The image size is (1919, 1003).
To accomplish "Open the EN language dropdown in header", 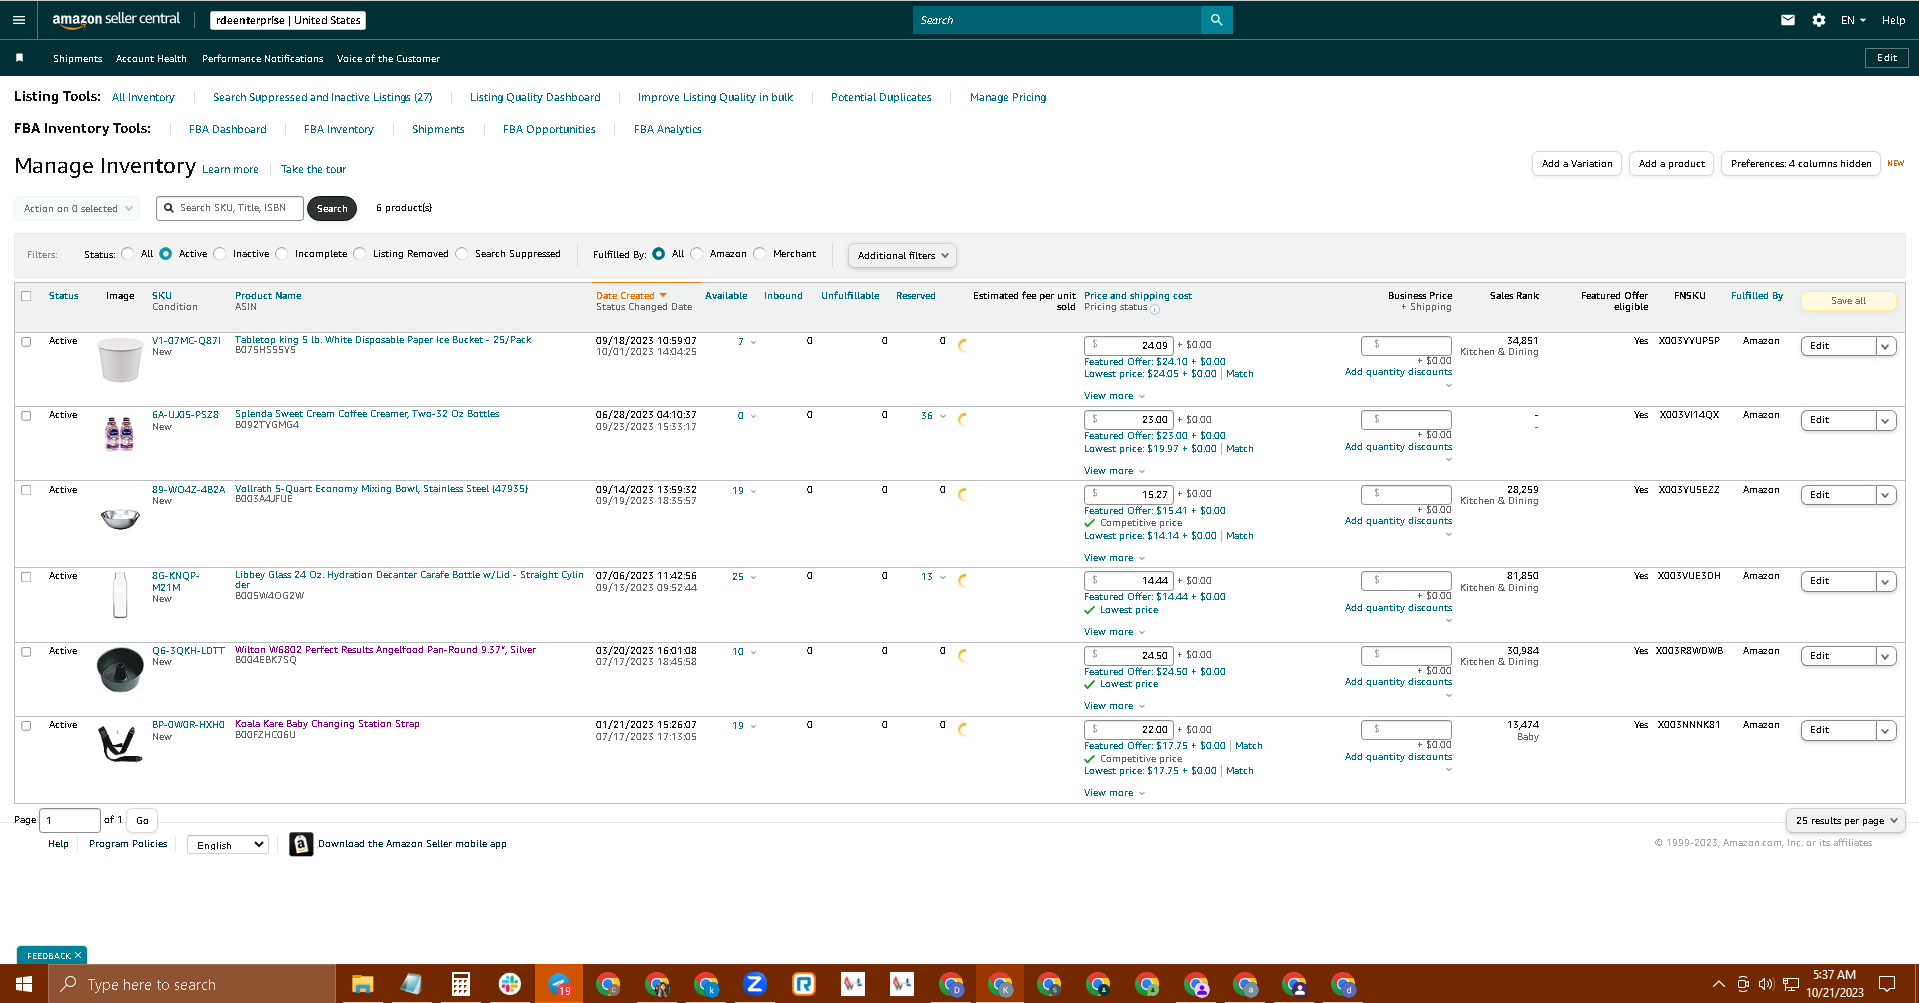I will [x=1853, y=20].
